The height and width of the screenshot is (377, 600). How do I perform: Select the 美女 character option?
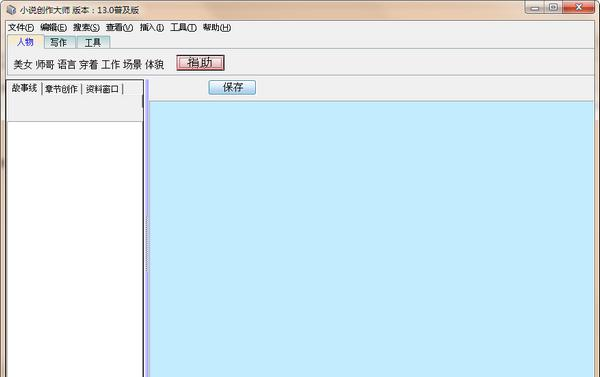[23, 64]
